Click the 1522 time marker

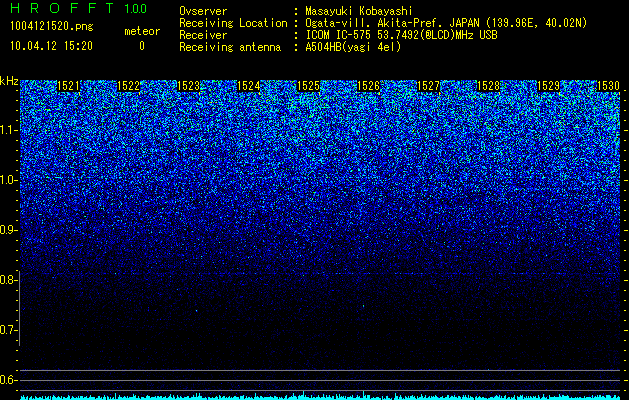[x=128, y=86]
